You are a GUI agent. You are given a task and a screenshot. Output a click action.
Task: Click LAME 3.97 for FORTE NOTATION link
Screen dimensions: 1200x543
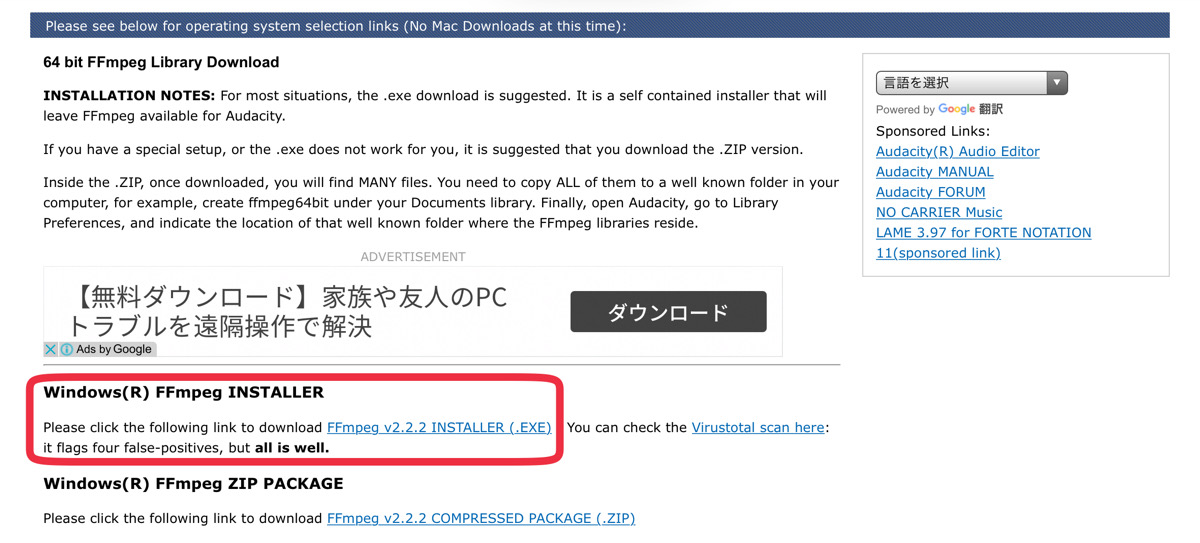point(984,232)
